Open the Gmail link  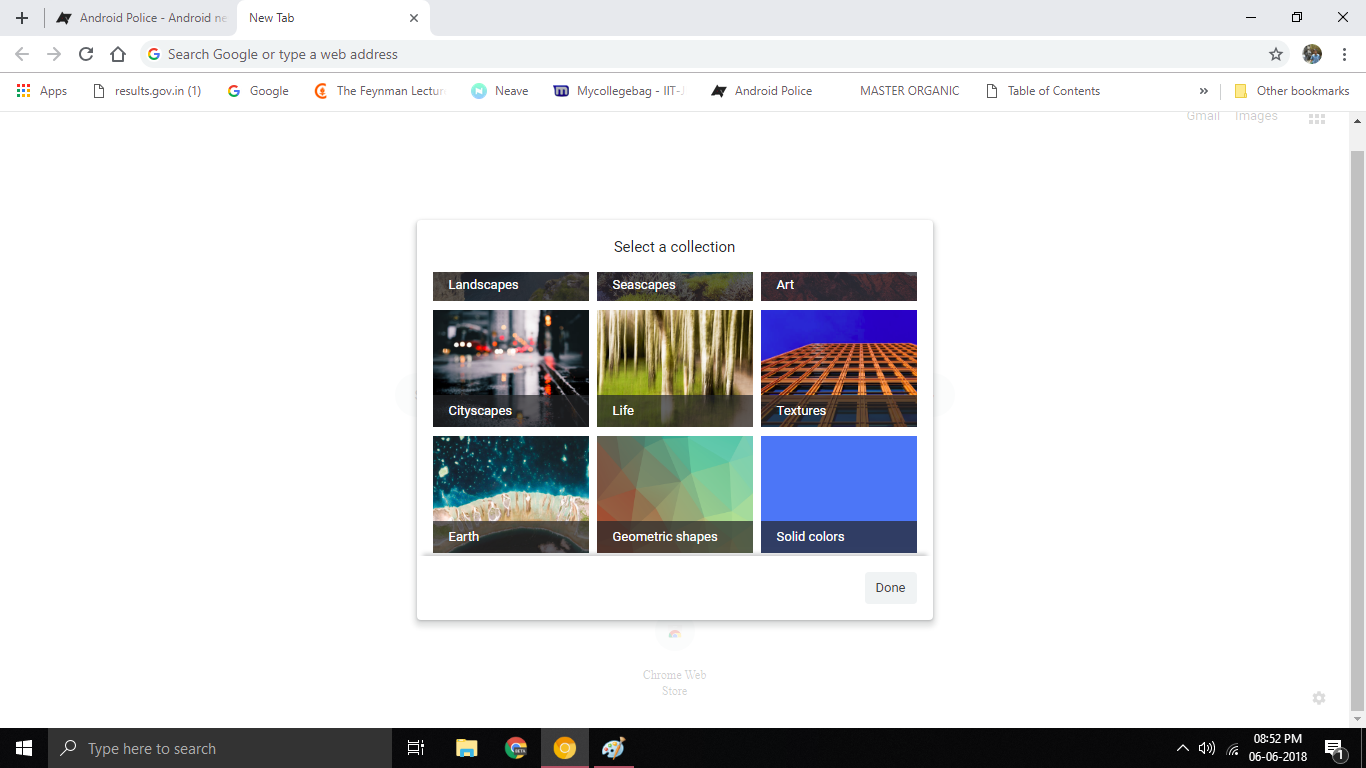click(x=1202, y=115)
